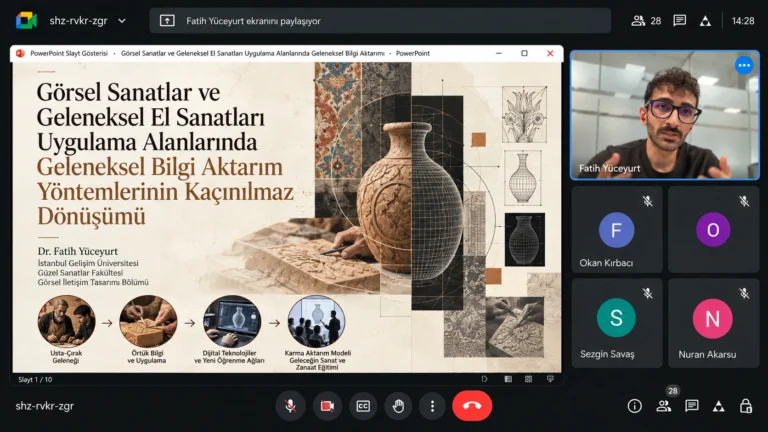Viewport: 768px width, 432px height.
Task: Open the activities icon at bottom right
Action: (719, 406)
